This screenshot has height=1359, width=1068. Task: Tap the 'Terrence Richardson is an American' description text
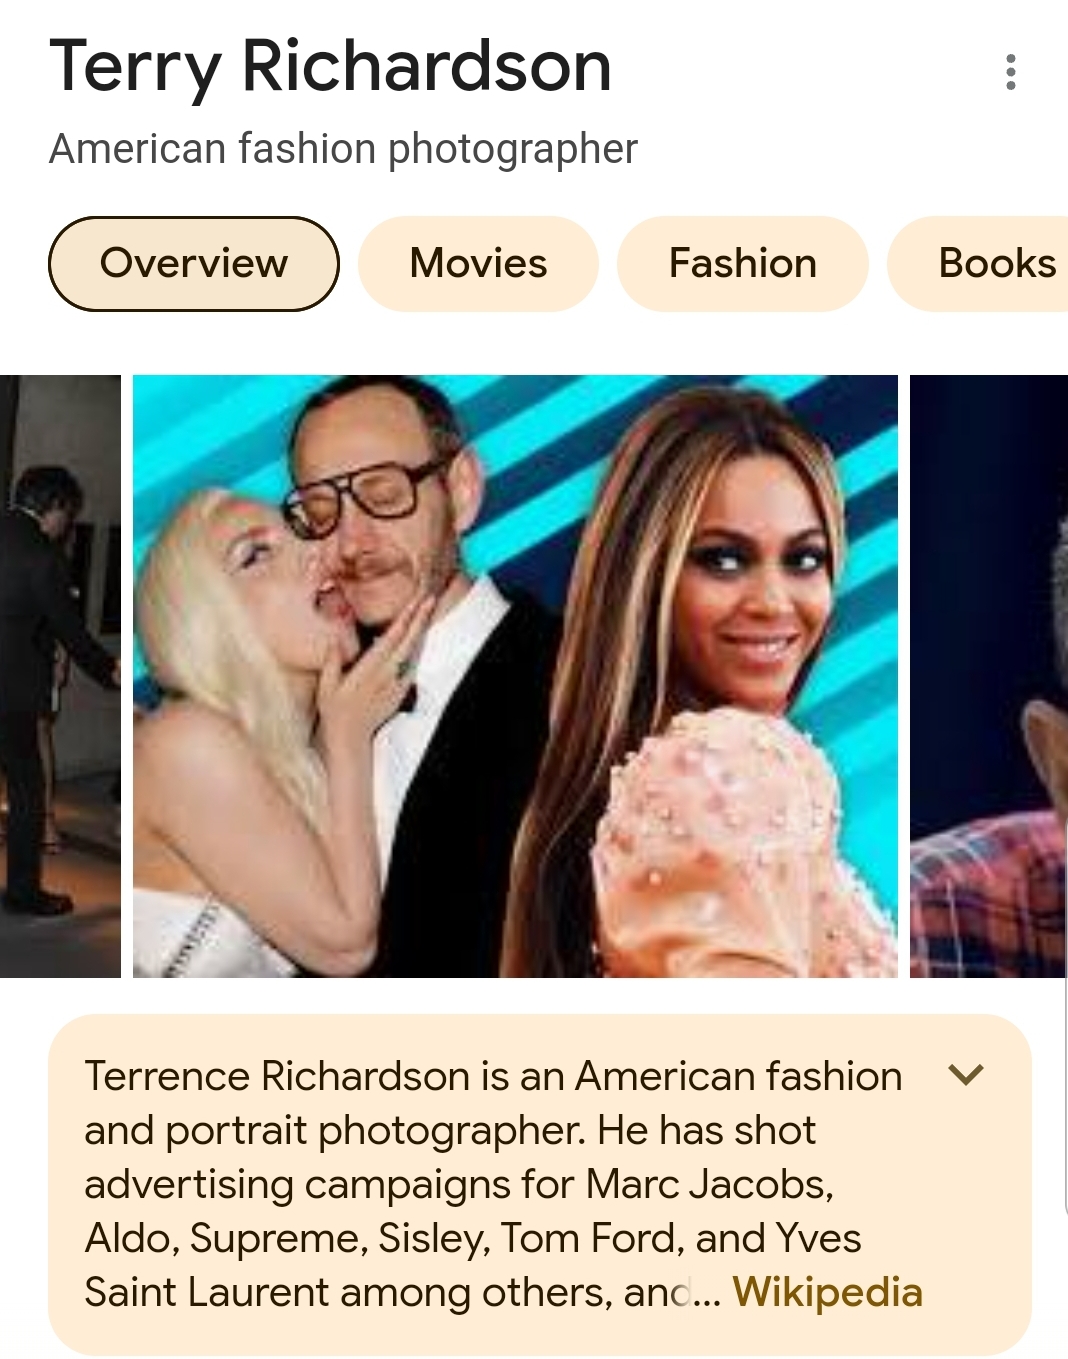(x=493, y=1184)
